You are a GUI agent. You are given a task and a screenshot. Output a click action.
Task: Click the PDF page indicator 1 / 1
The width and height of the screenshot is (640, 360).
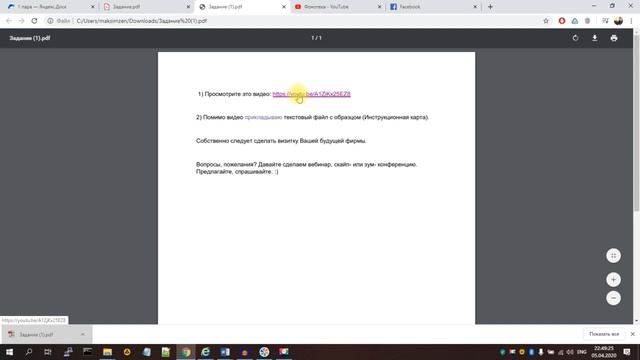point(316,38)
